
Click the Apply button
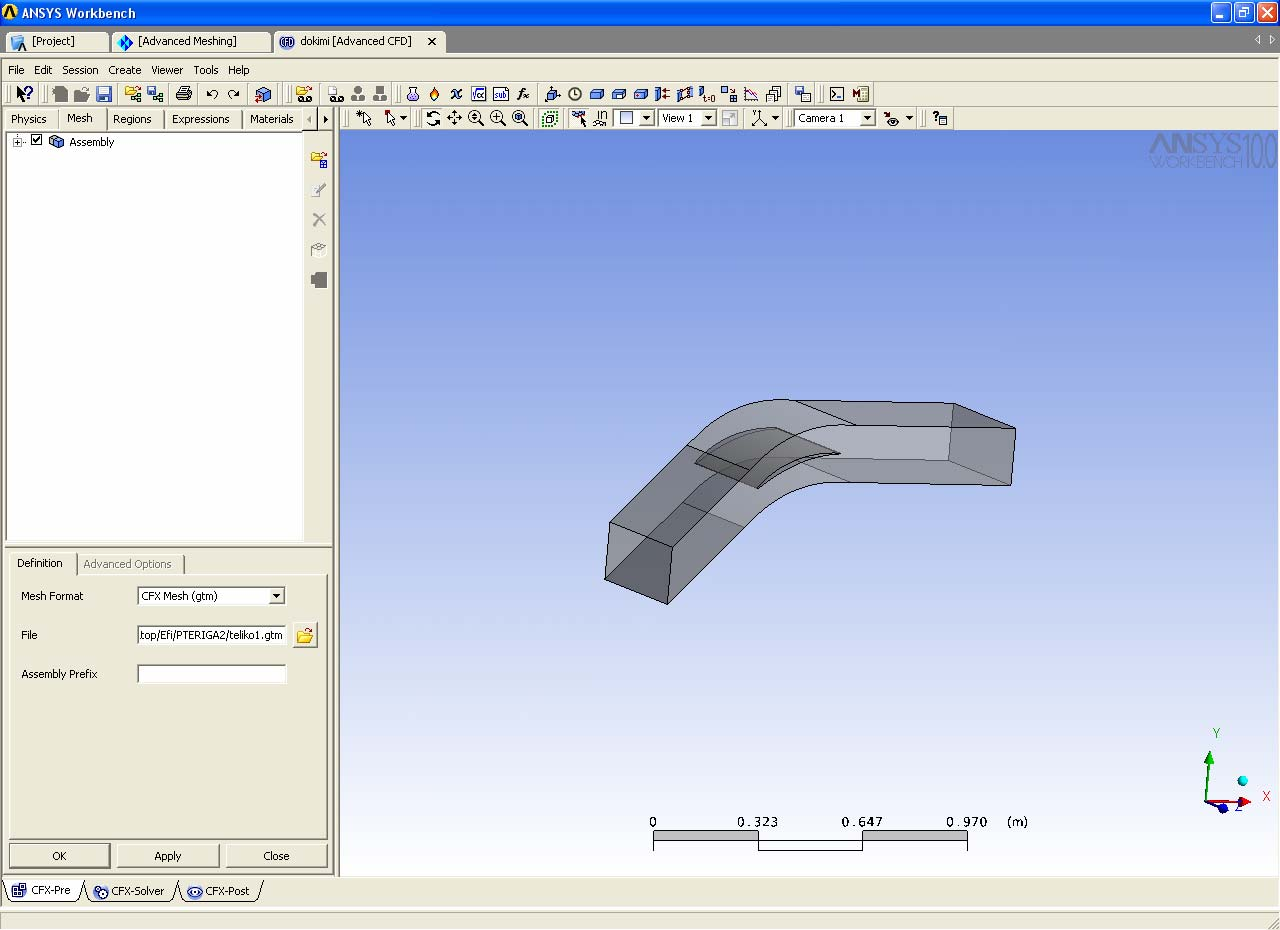pos(168,856)
